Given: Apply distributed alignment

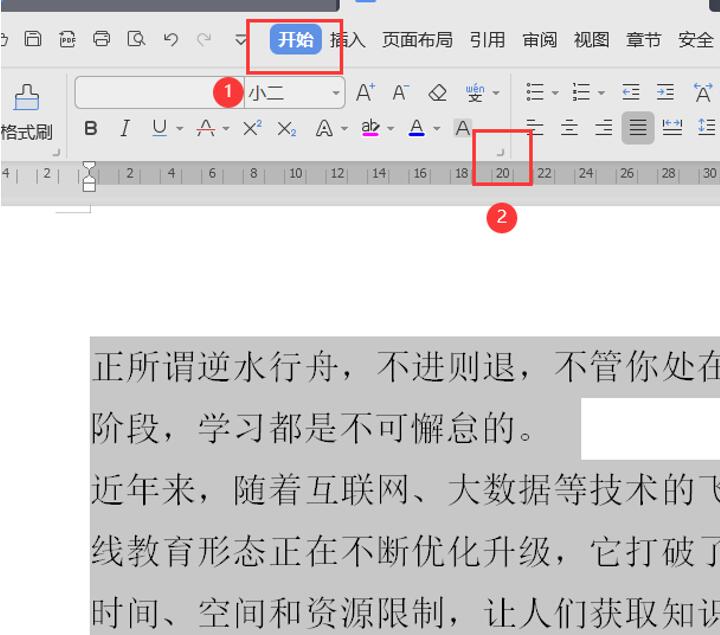Looking at the screenshot, I should click(x=672, y=128).
